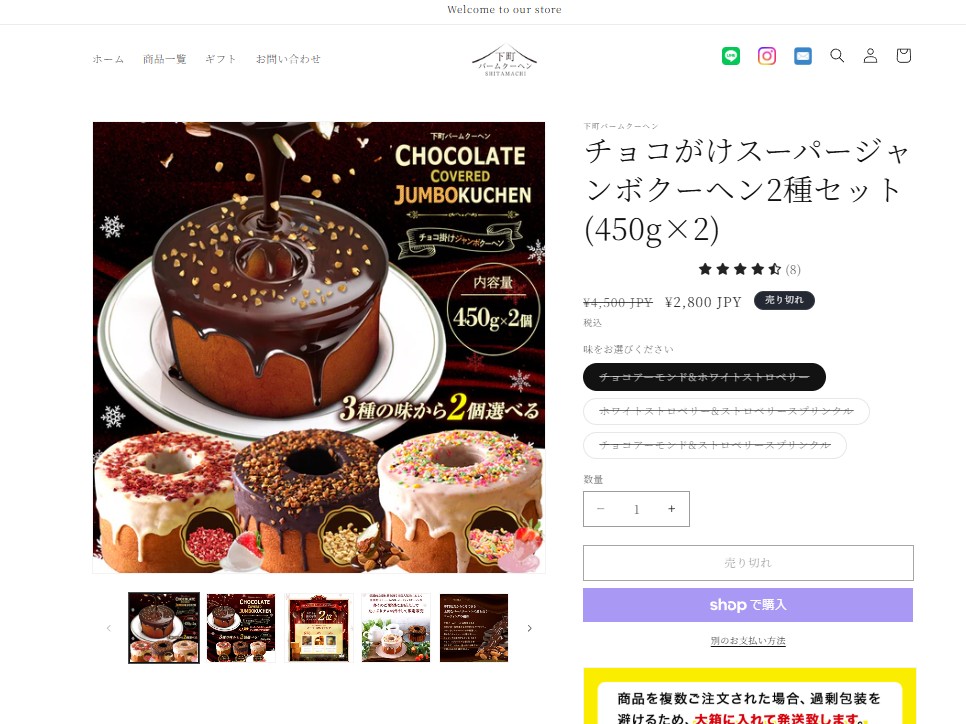
Task: Click the Shitamachi Baumkuchen logo
Action: 505,60
